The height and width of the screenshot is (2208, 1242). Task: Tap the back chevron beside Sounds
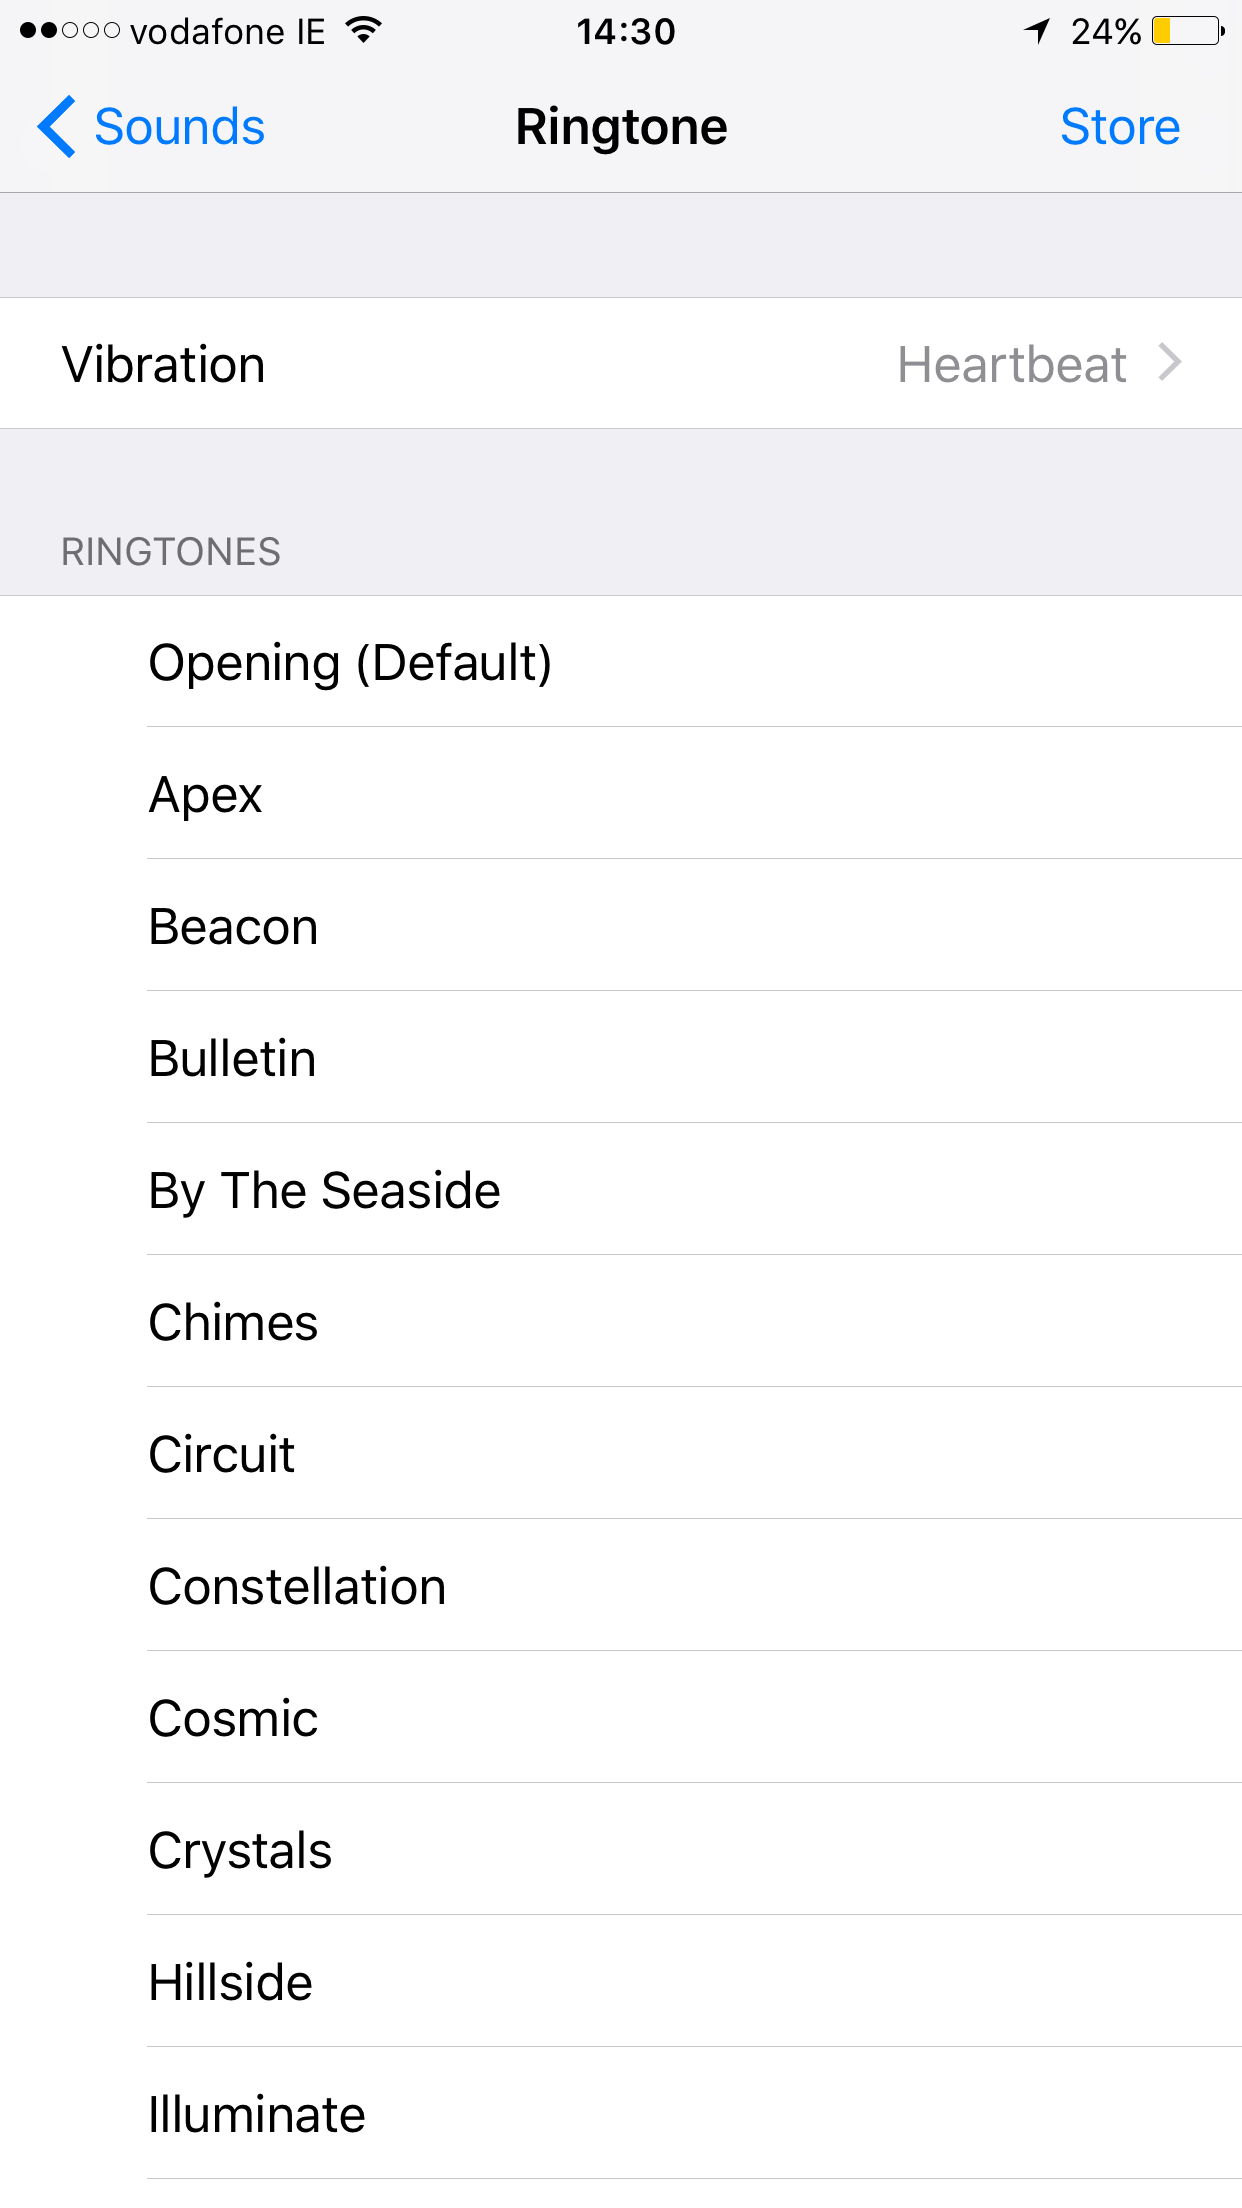pos(57,126)
